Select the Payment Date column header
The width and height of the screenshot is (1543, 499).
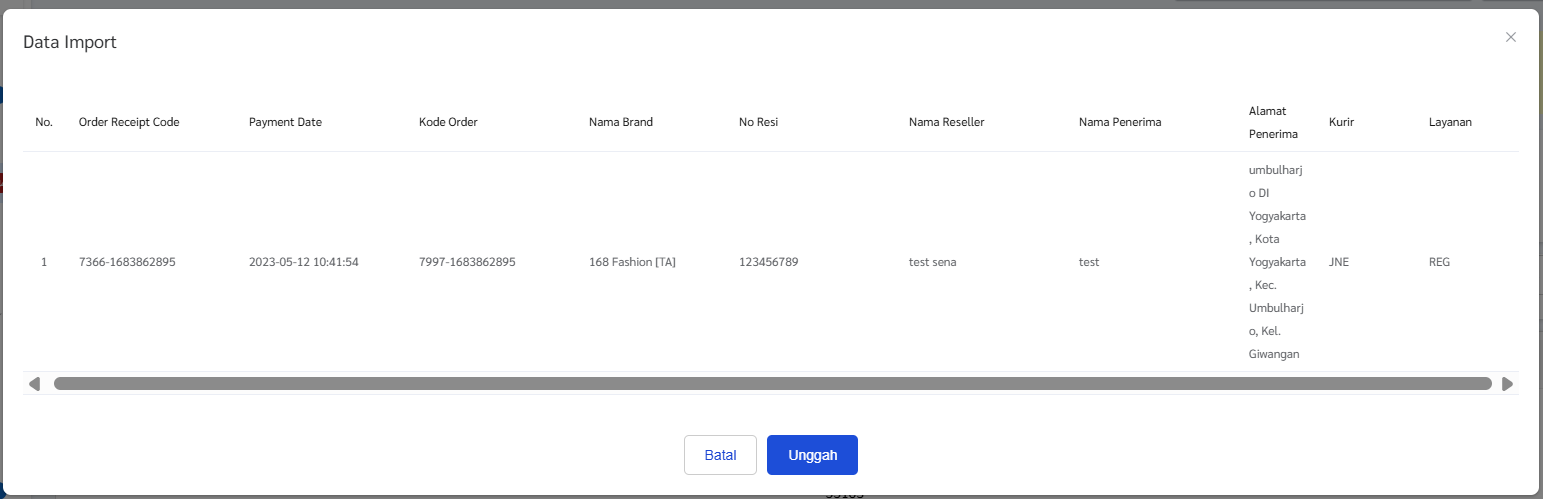(x=285, y=122)
